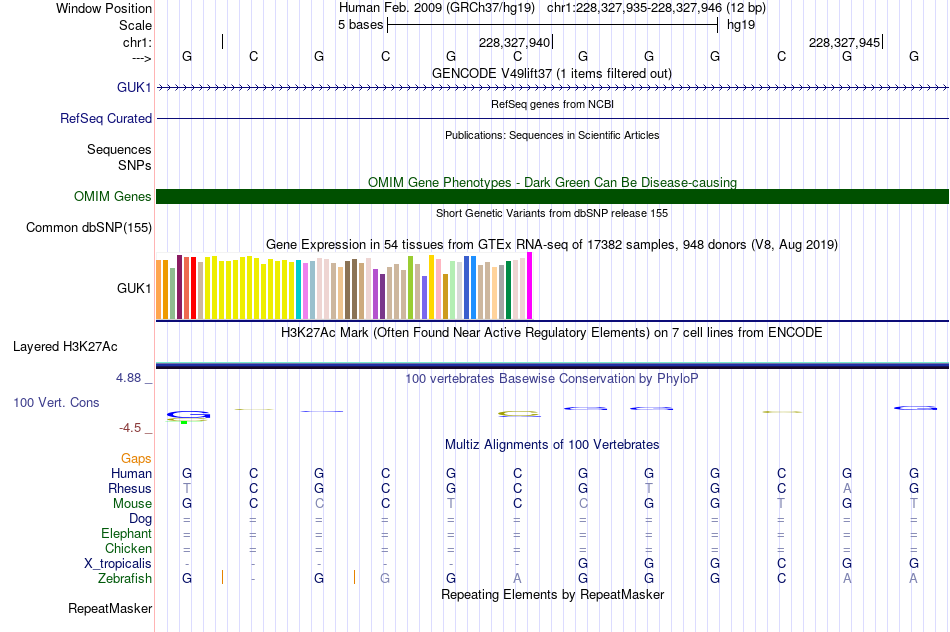The image size is (950, 632).
Task: Open the RefSeq Curated track label
Action: click(105, 118)
